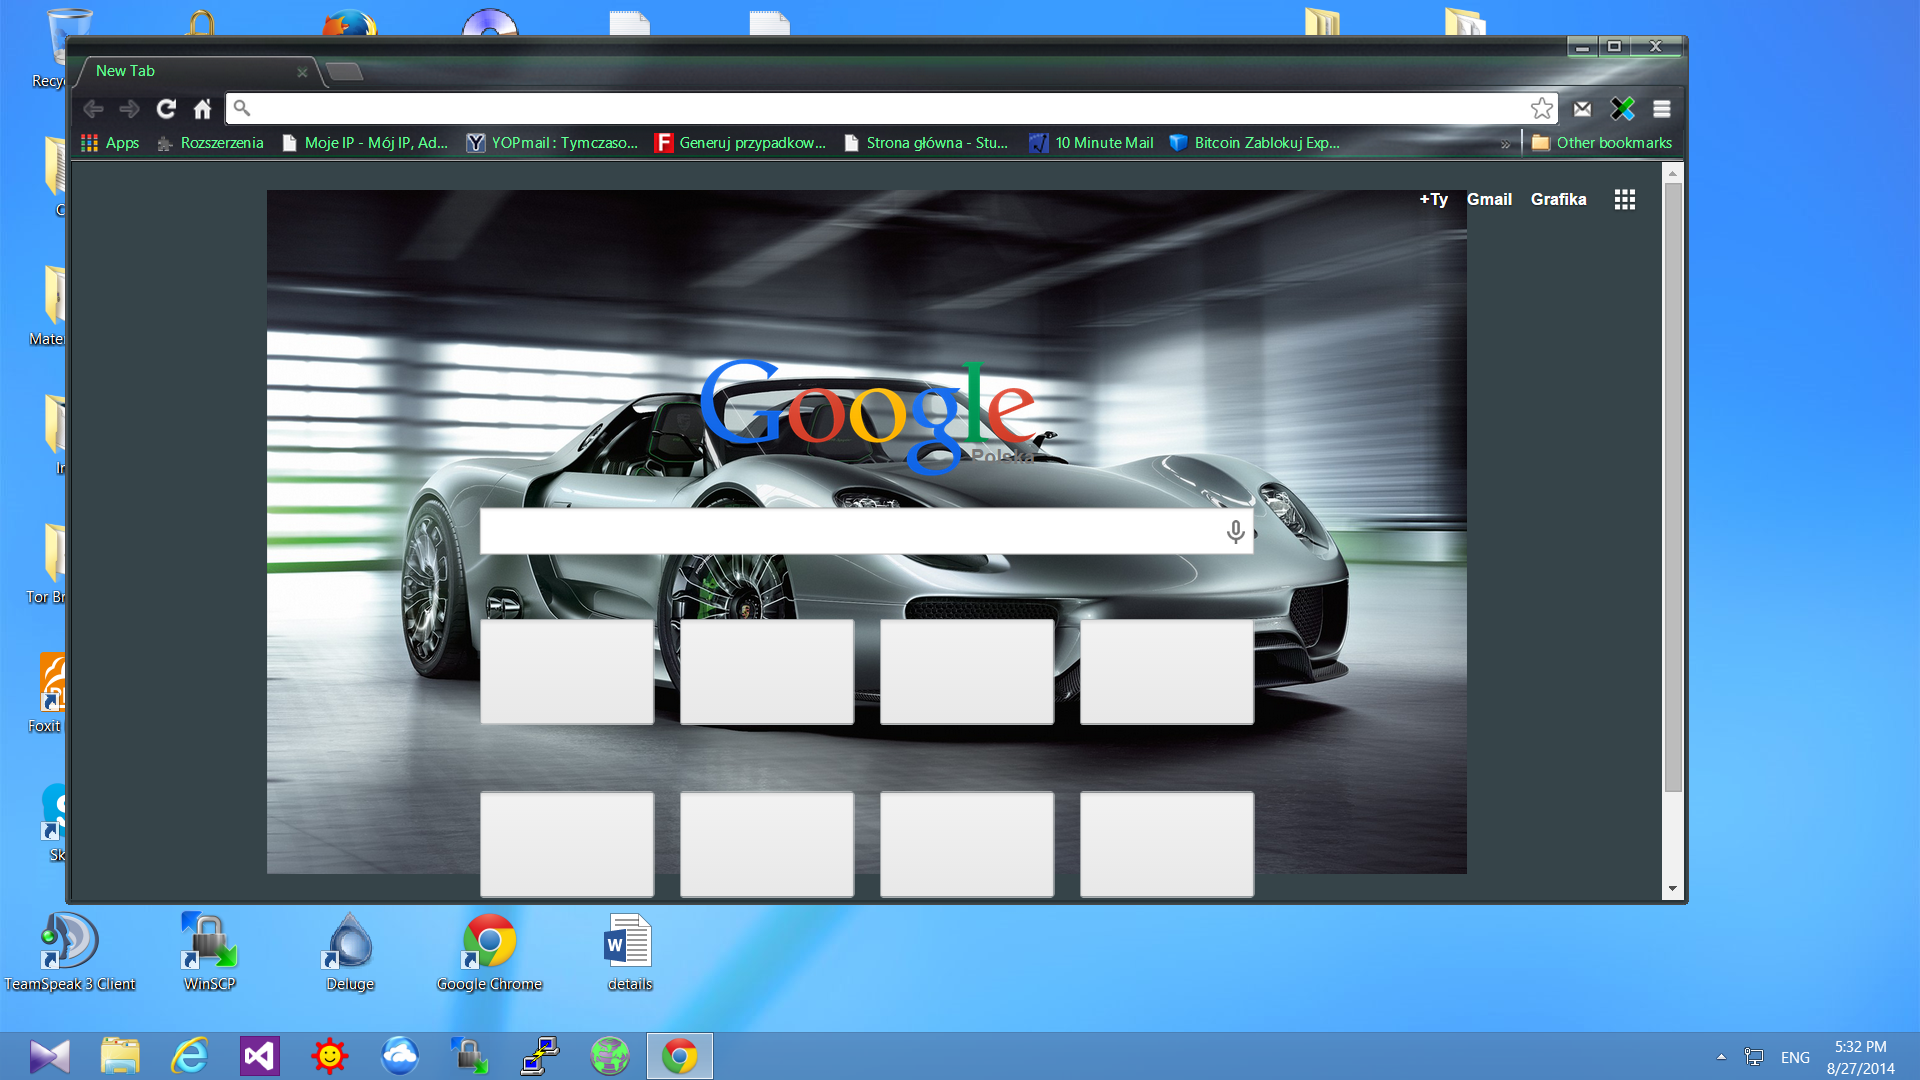Open the Chrome hamburger menu
This screenshot has height=1080, width=1920.
point(1662,109)
